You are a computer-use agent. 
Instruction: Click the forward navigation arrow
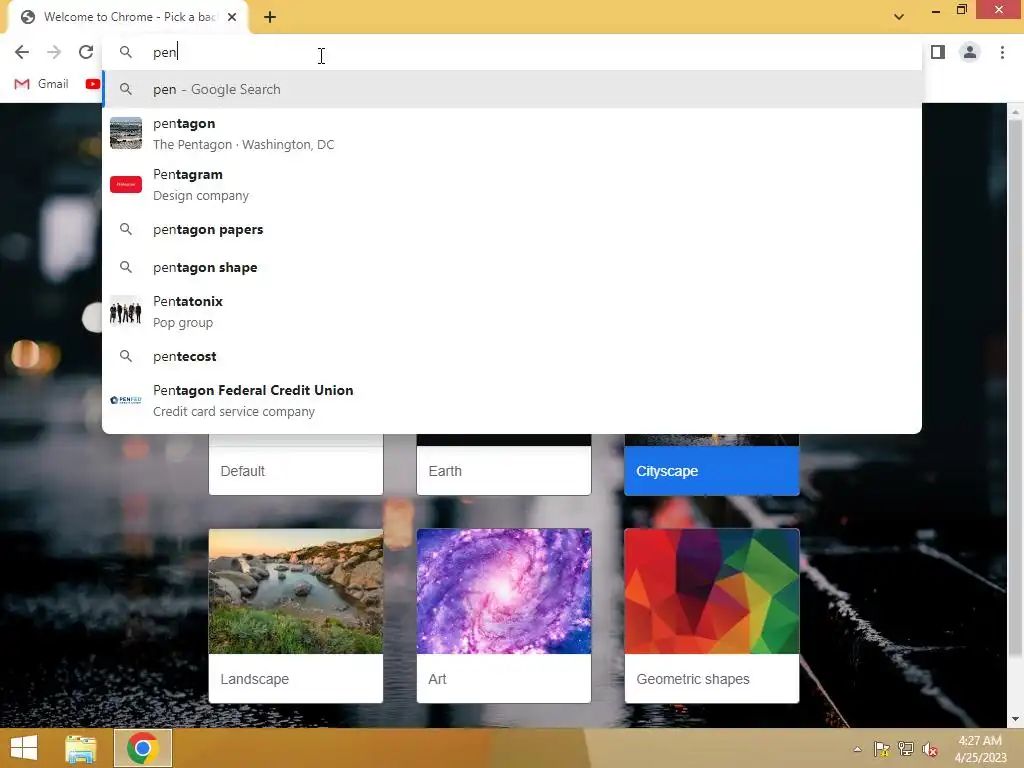(54, 52)
